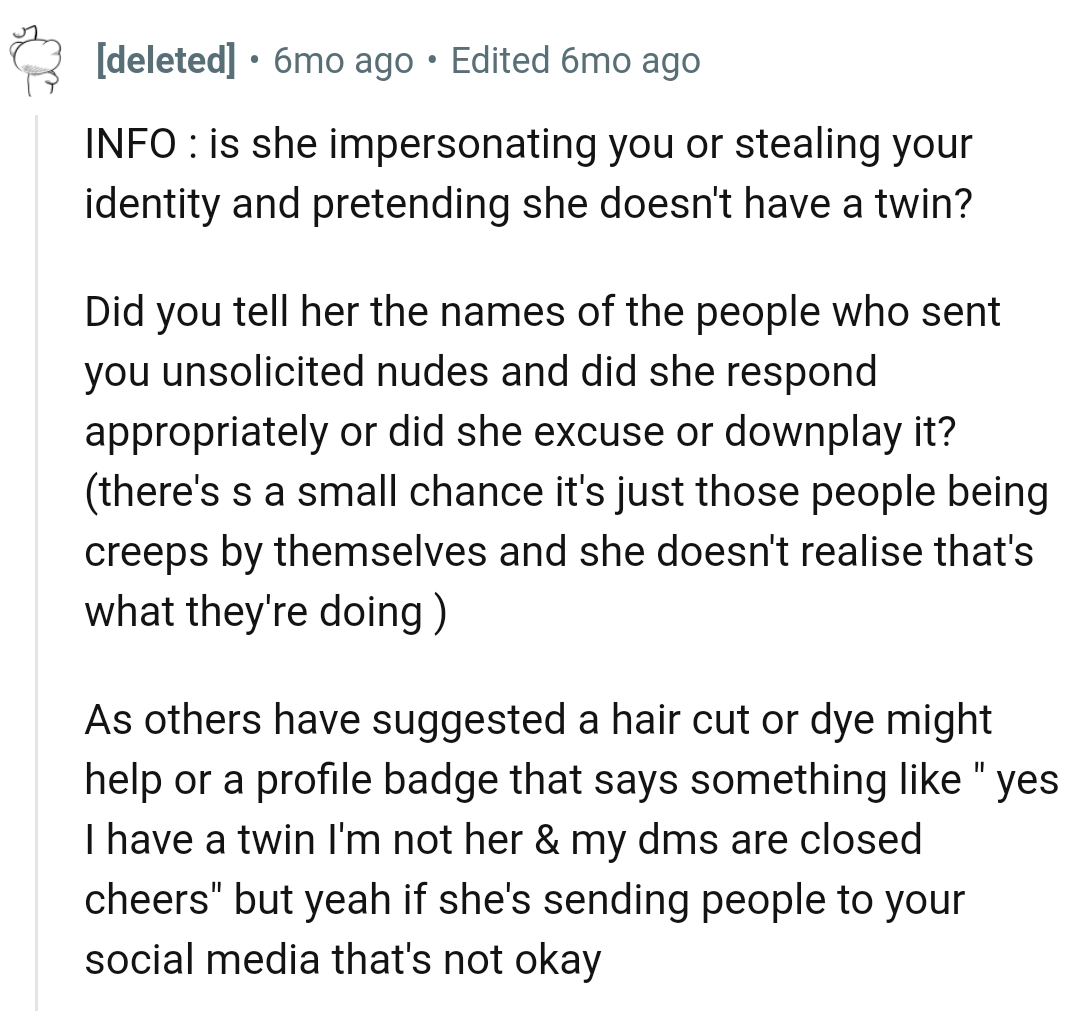Image resolution: width=1080 pixels, height=1011 pixels.
Task: Open the [deleted] username profile
Action: pyautogui.click(x=166, y=61)
